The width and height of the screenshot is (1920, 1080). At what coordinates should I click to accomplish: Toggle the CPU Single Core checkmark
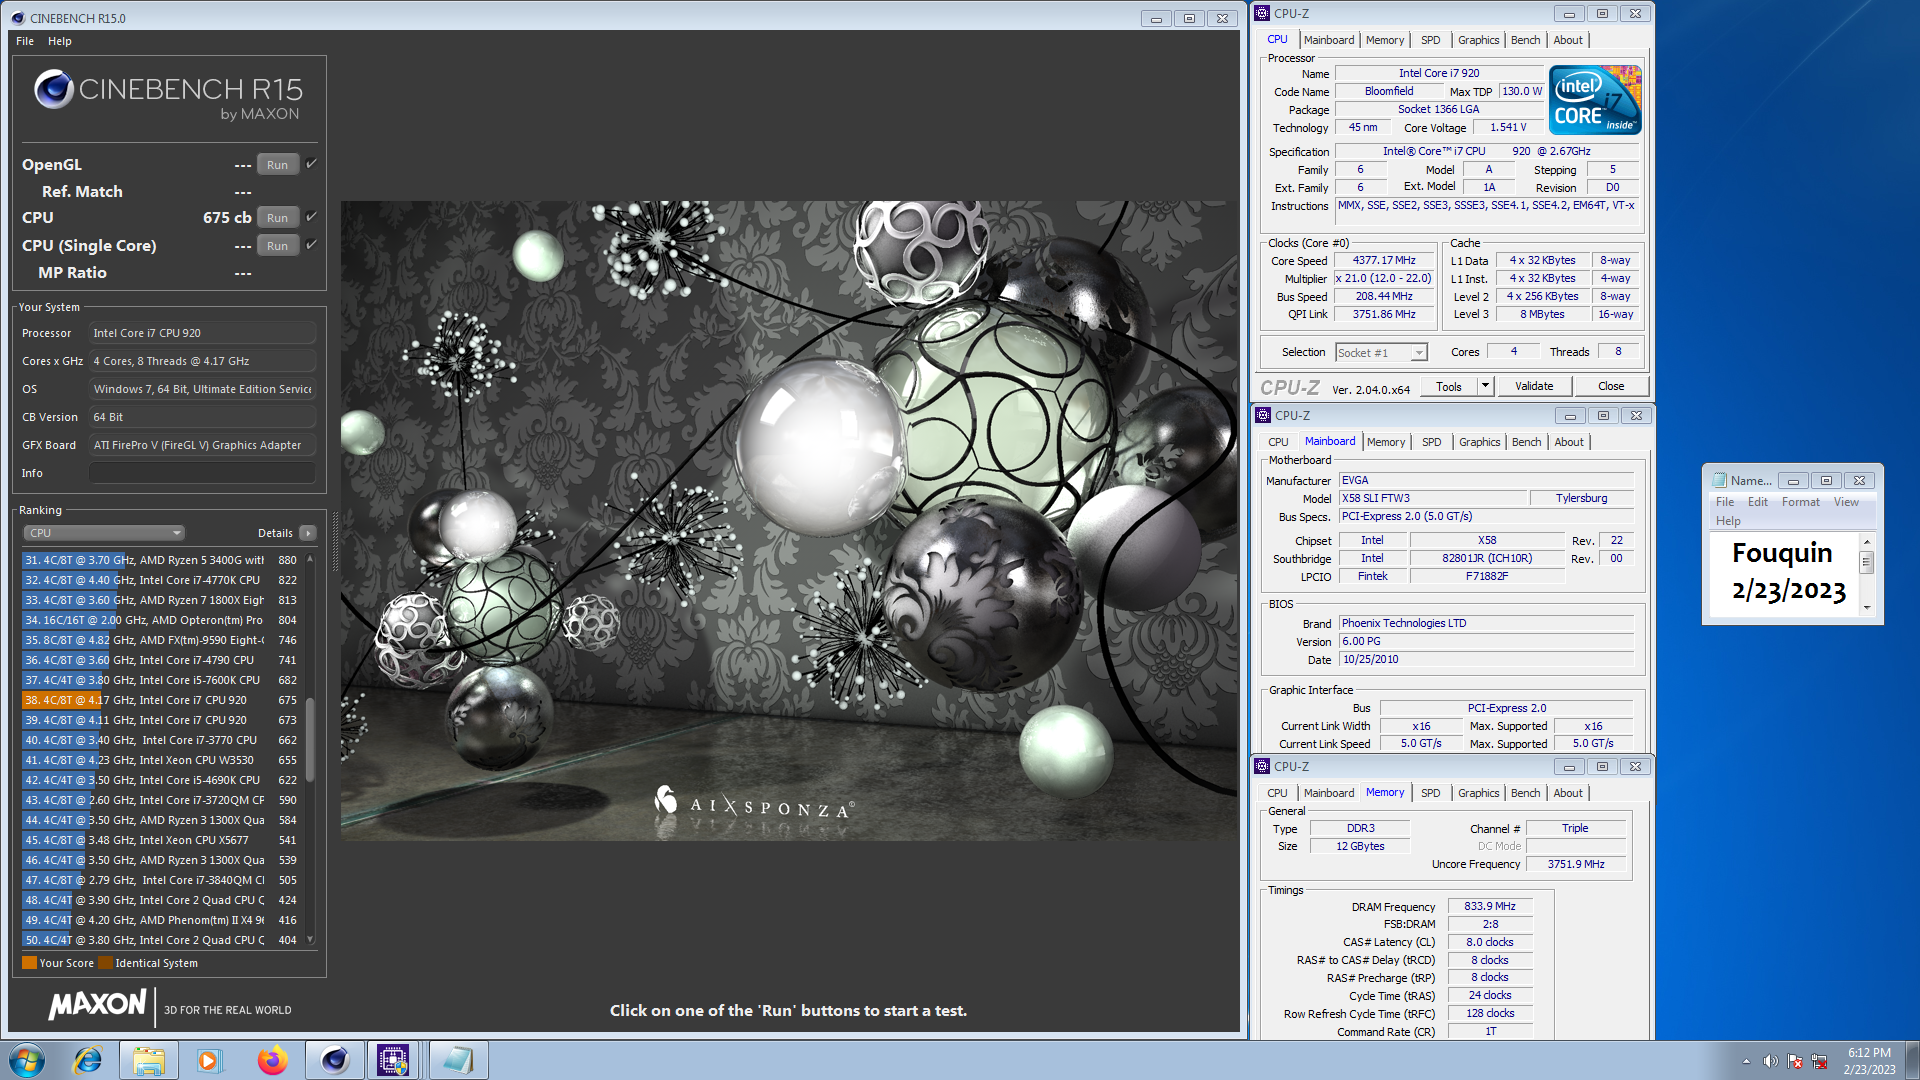pyautogui.click(x=311, y=245)
